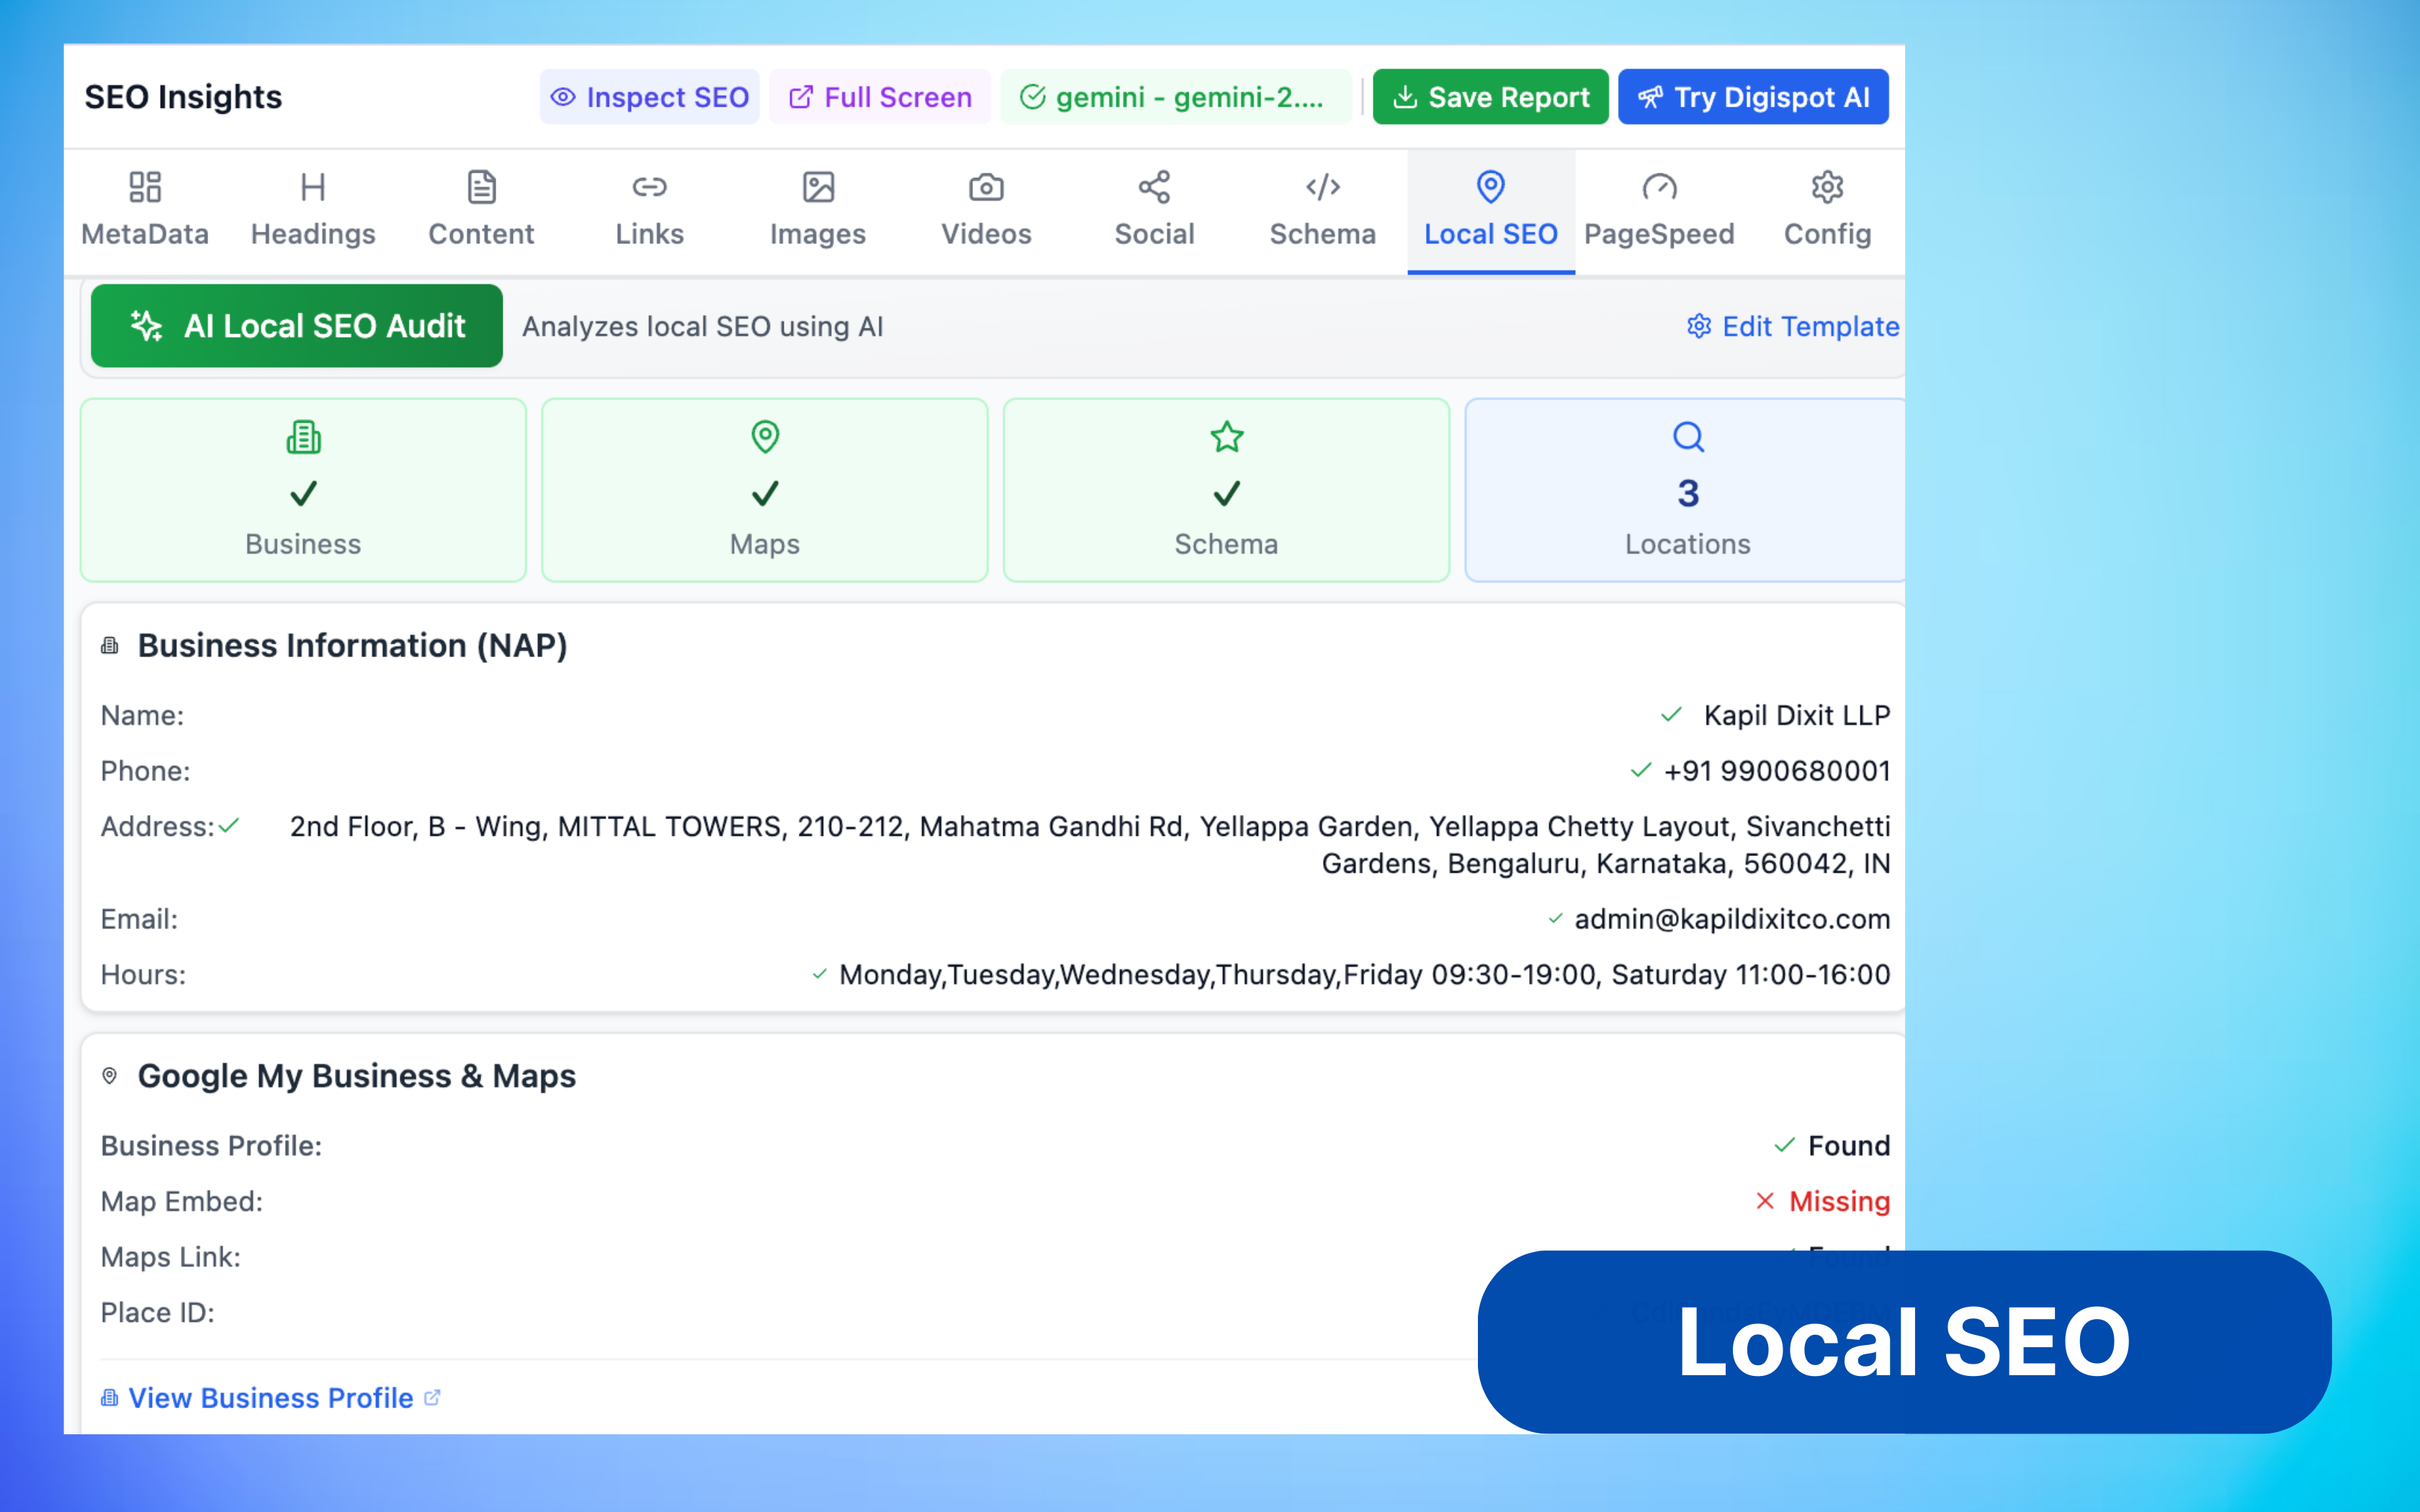Select the Videos camera icon
The width and height of the screenshot is (2420, 1512).
pos(986,186)
